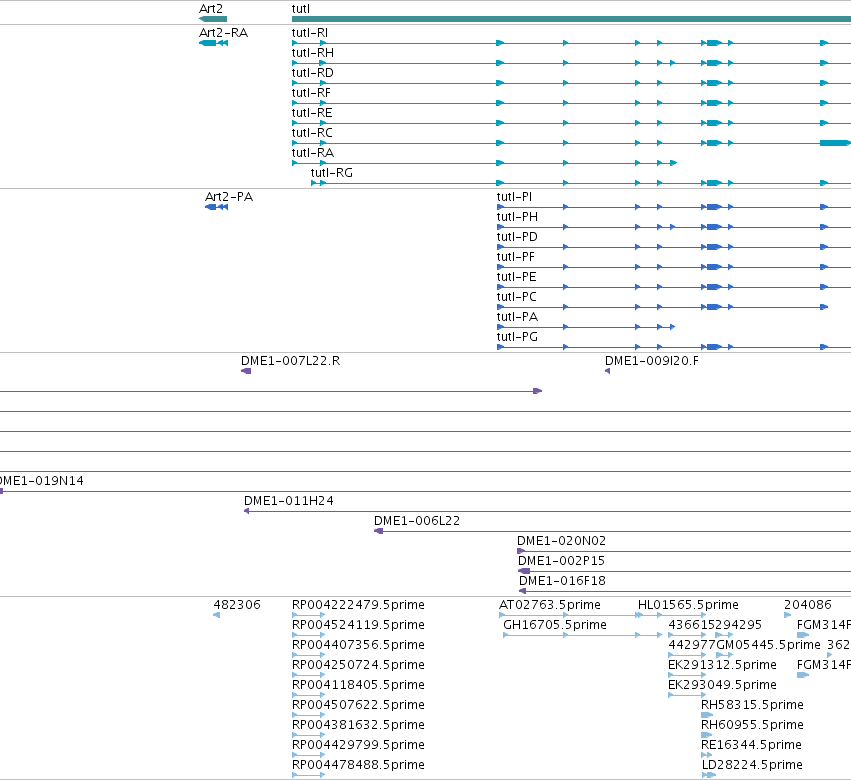The width and height of the screenshot is (851, 780).
Task: Open EST EK293049.5prime
Action: pos(722,685)
